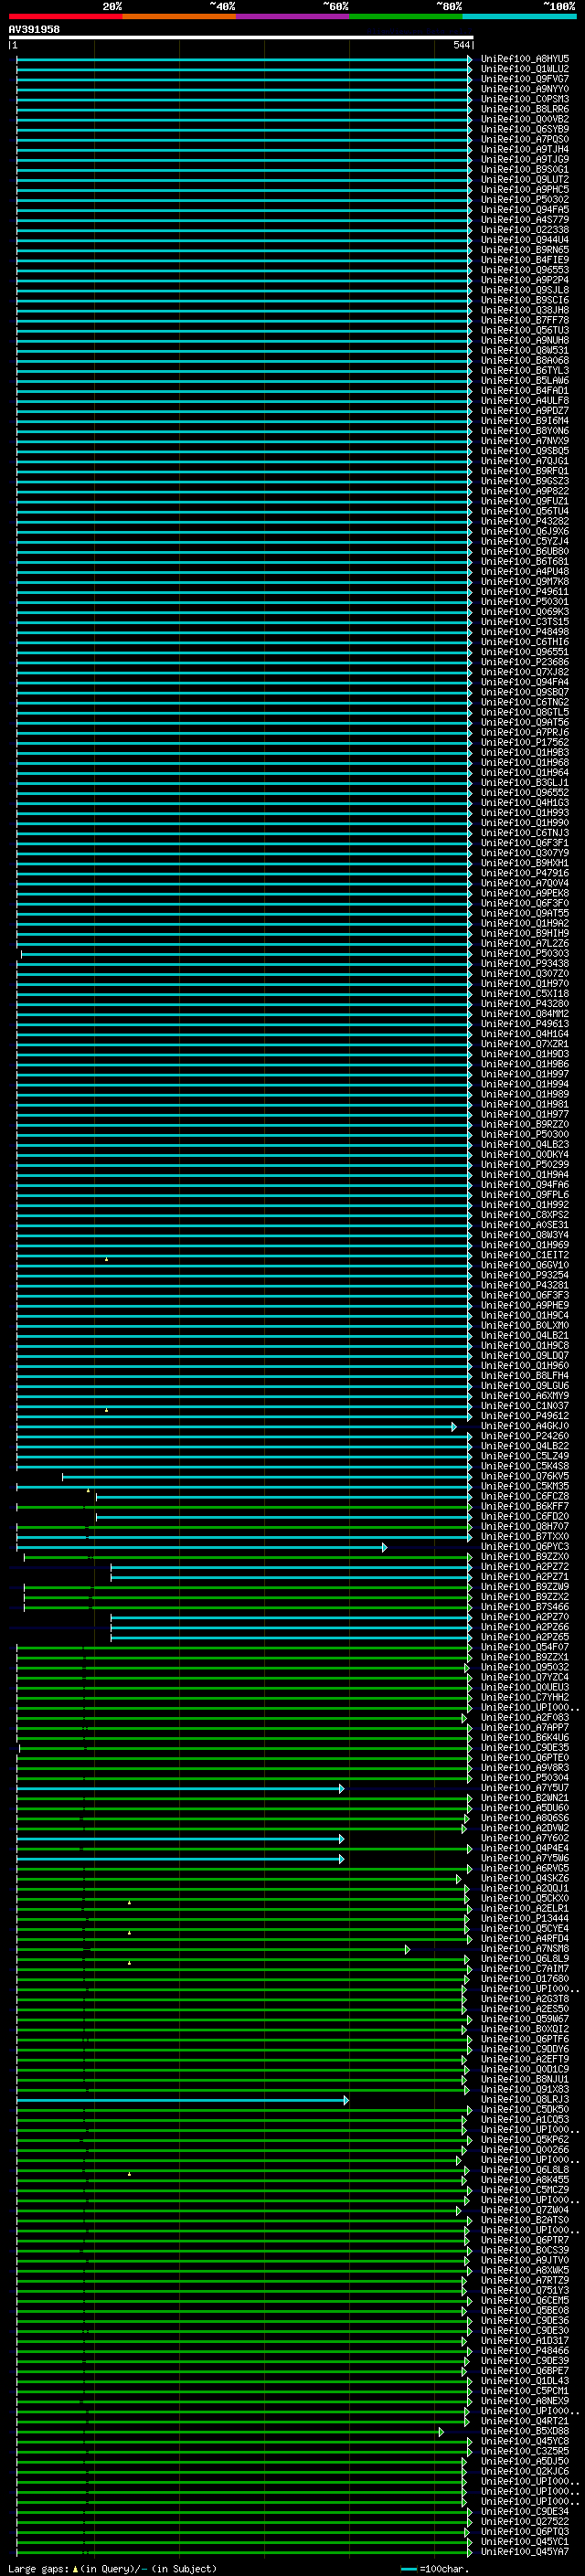Click the purple ~60% identity legend segment

tap(293, 16)
